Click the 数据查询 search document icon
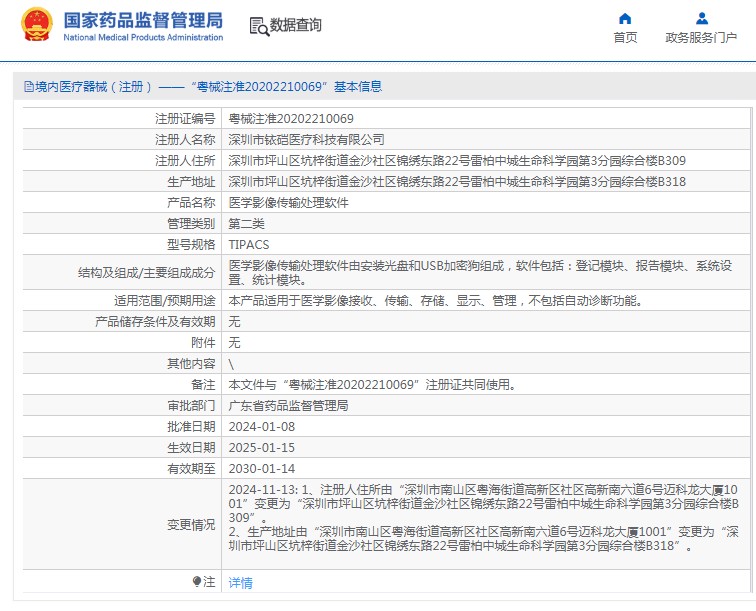Image resolution: width=756 pixels, height=611 pixels. click(x=259, y=26)
